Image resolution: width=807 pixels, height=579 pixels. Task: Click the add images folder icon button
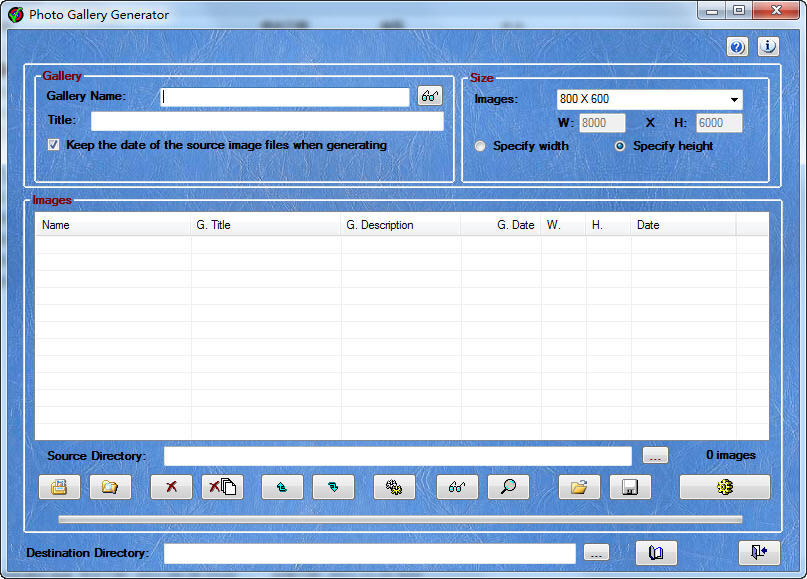pyautogui.click(x=110, y=487)
